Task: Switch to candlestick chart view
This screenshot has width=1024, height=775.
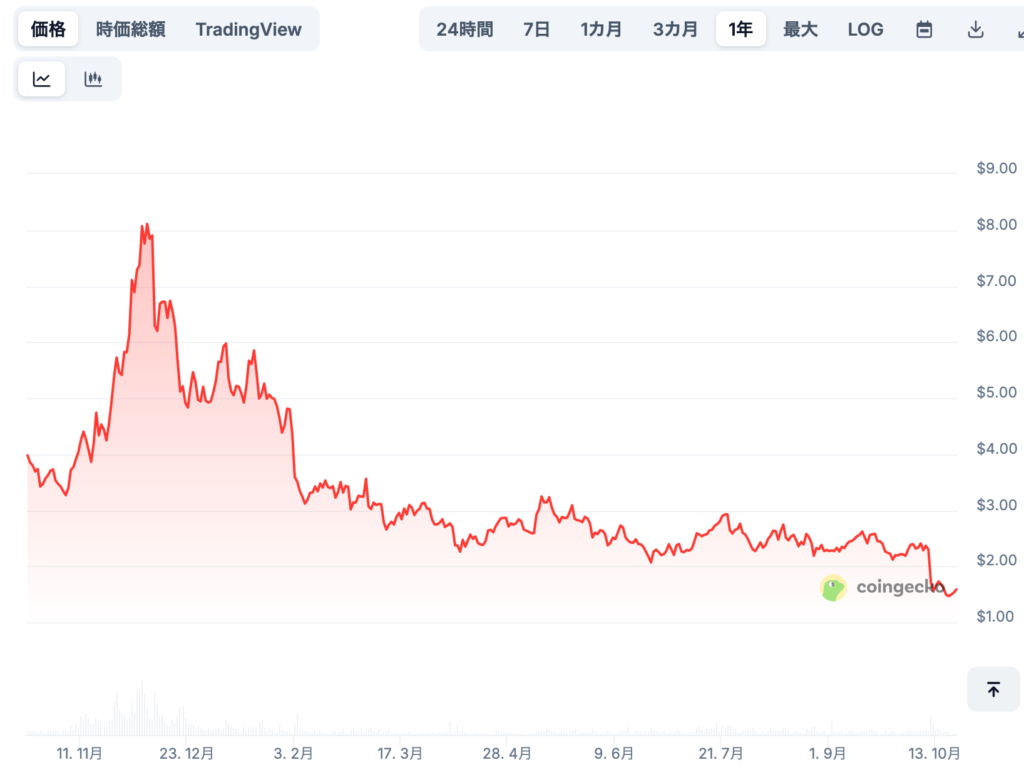Action: tap(93, 80)
